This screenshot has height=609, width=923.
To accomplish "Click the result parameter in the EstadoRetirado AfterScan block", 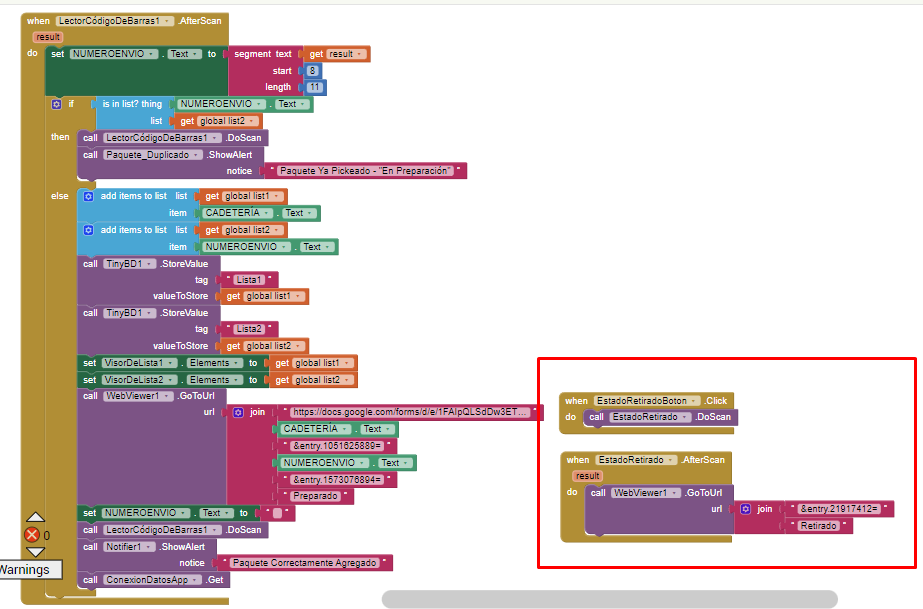I will click(x=588, y=476).
